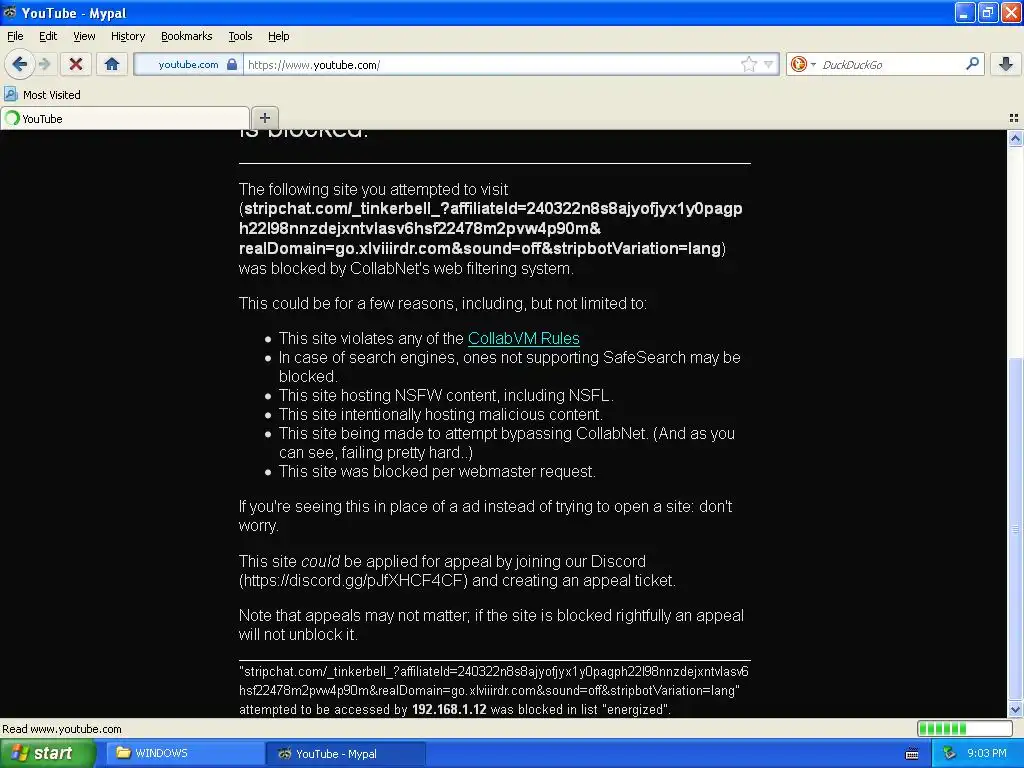Open the File menu
Screen dimensions: 1024x768
(x=15, y=36)
